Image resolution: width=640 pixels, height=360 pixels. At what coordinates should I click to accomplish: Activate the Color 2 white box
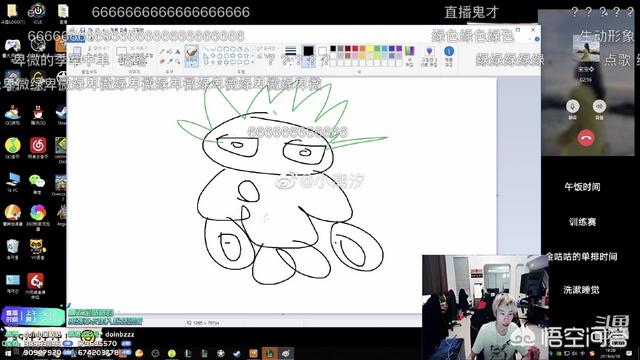[x=322, y=52]
